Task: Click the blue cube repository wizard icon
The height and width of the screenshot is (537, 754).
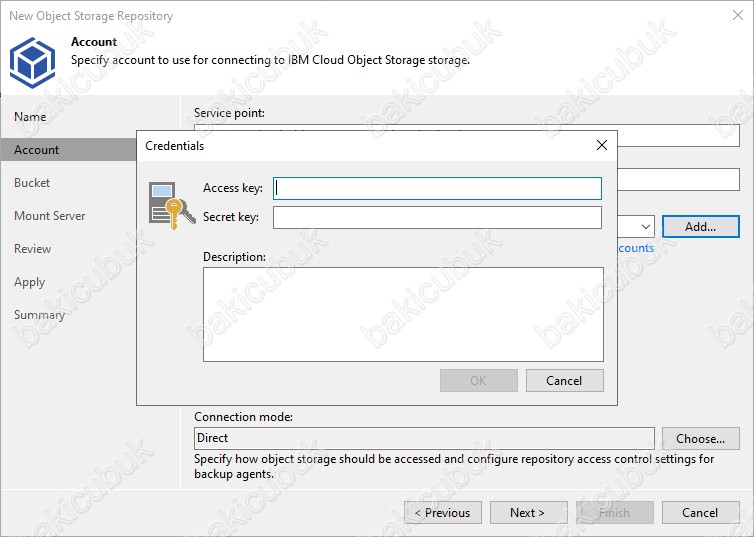Action: tap(32, 62)
